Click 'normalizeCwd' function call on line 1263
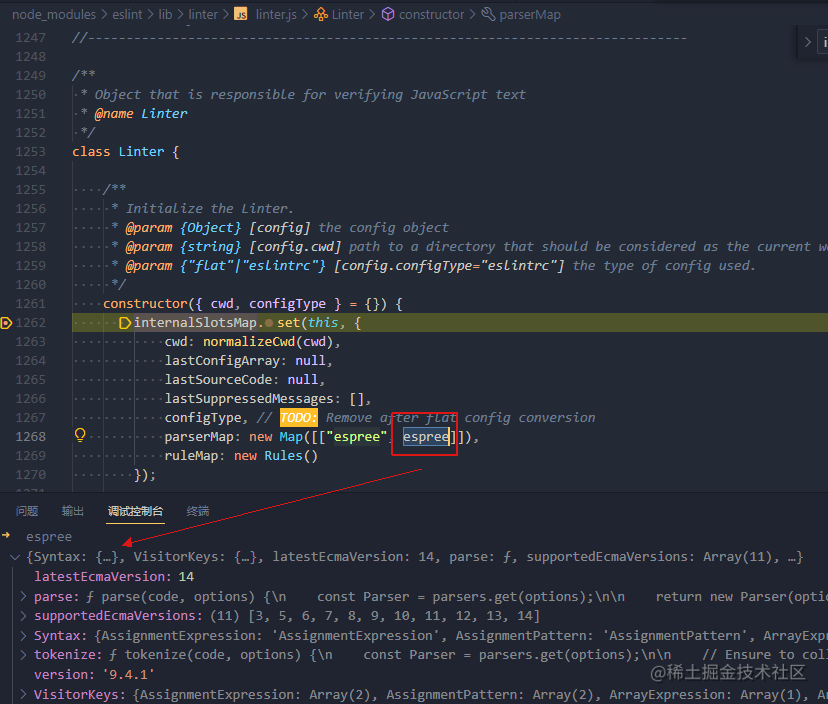This screenshot has height=704, width=828. (x=249, y=342)
